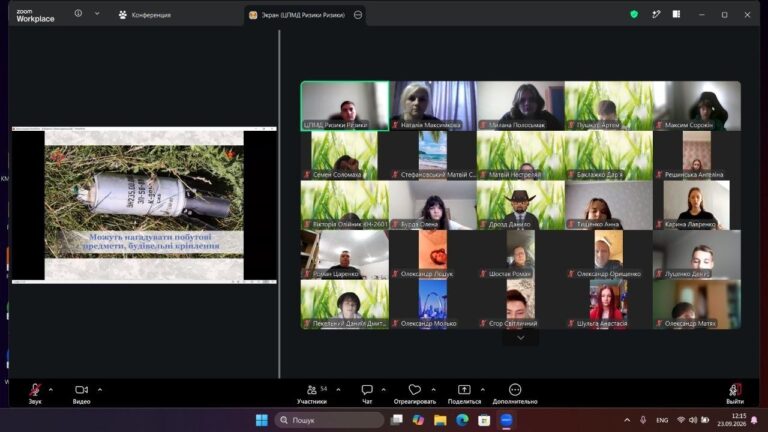The height and width of the screenshot is (432, 768).
Task: Toggle camera with the Видео button
Action: pos(81,393)
